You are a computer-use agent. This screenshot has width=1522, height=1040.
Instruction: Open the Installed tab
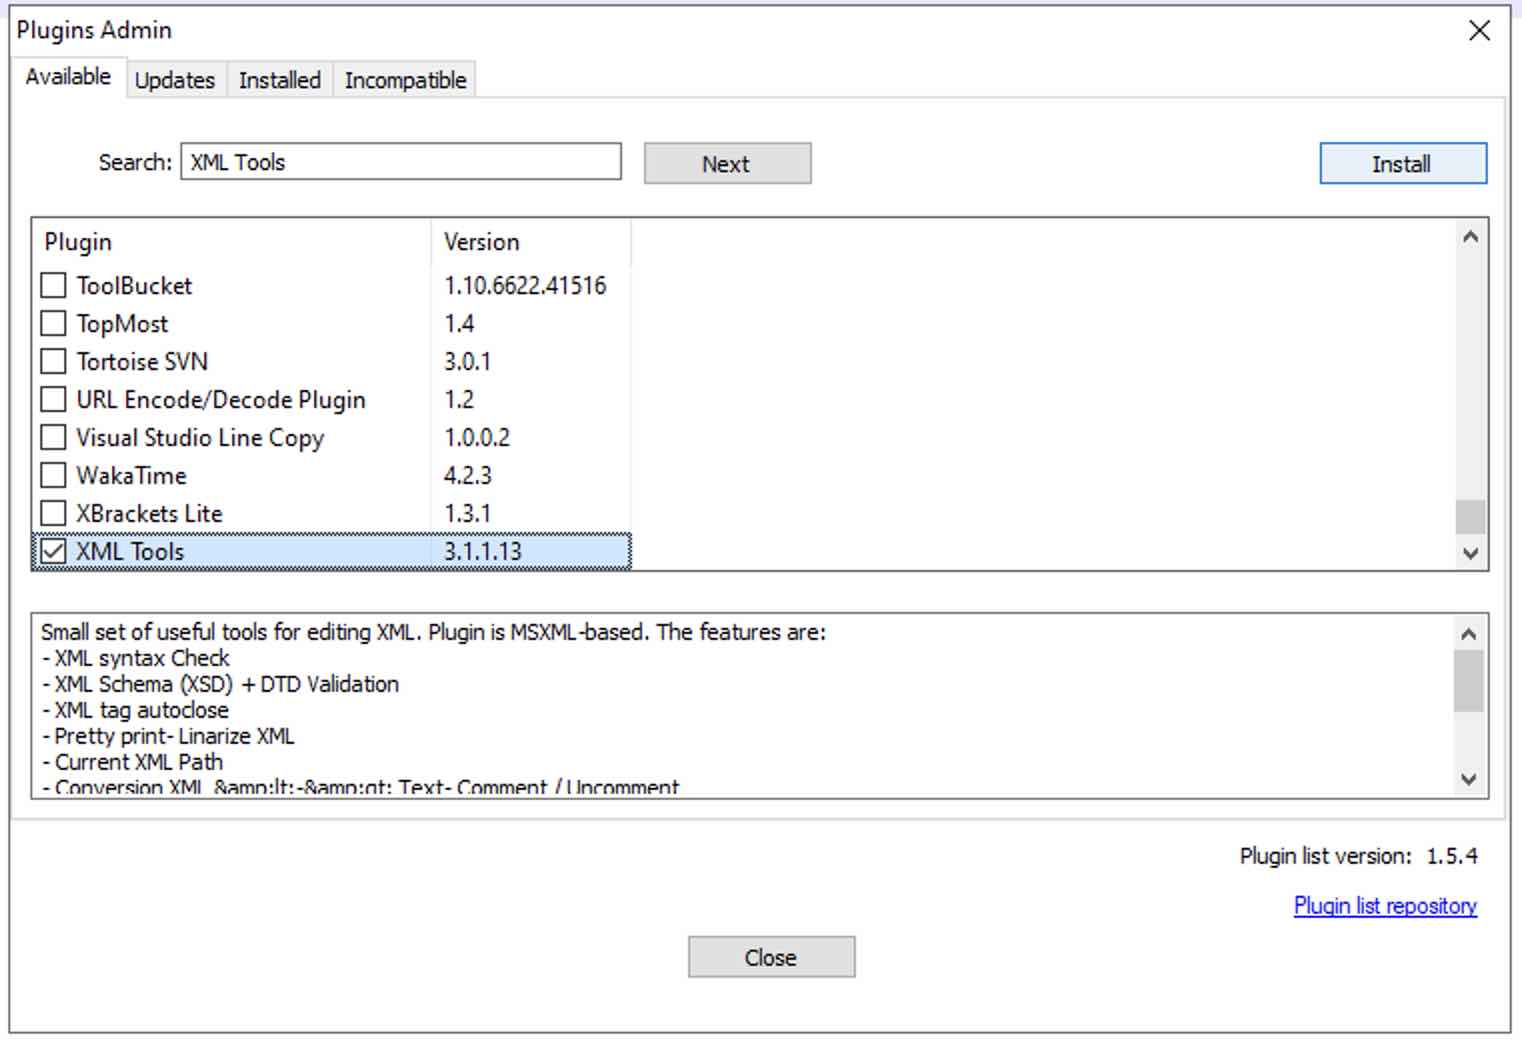pyautogui.click(x=279, y=80)
